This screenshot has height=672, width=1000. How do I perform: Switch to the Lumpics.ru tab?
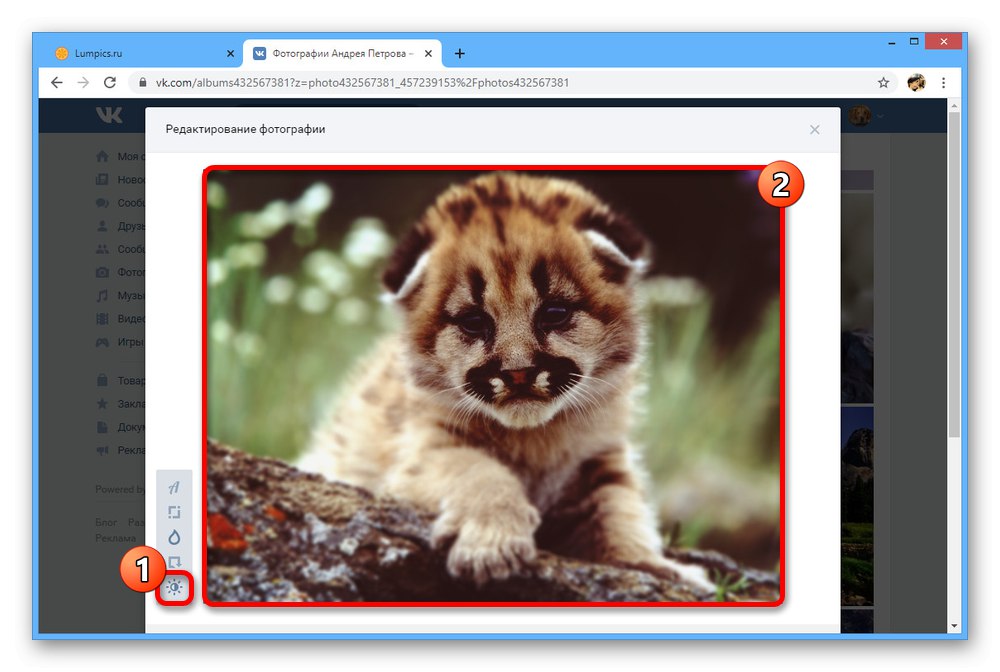[145, 54]
